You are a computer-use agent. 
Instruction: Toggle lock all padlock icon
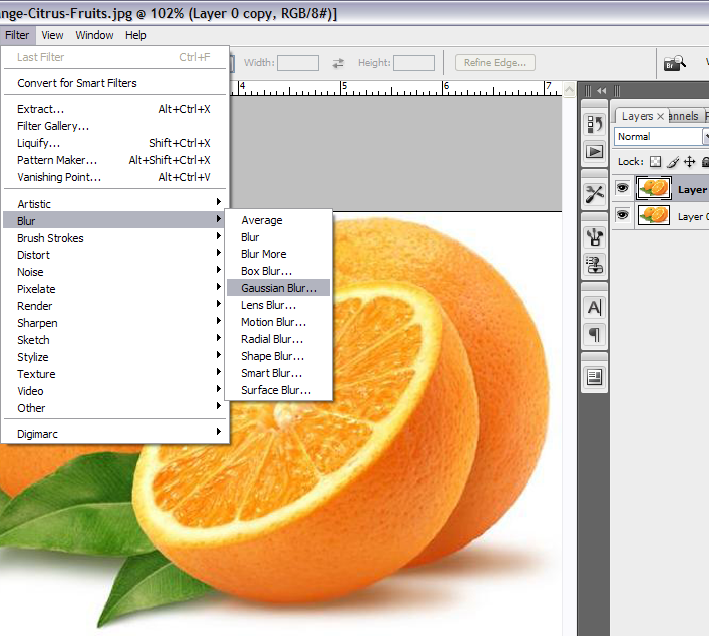705,162
